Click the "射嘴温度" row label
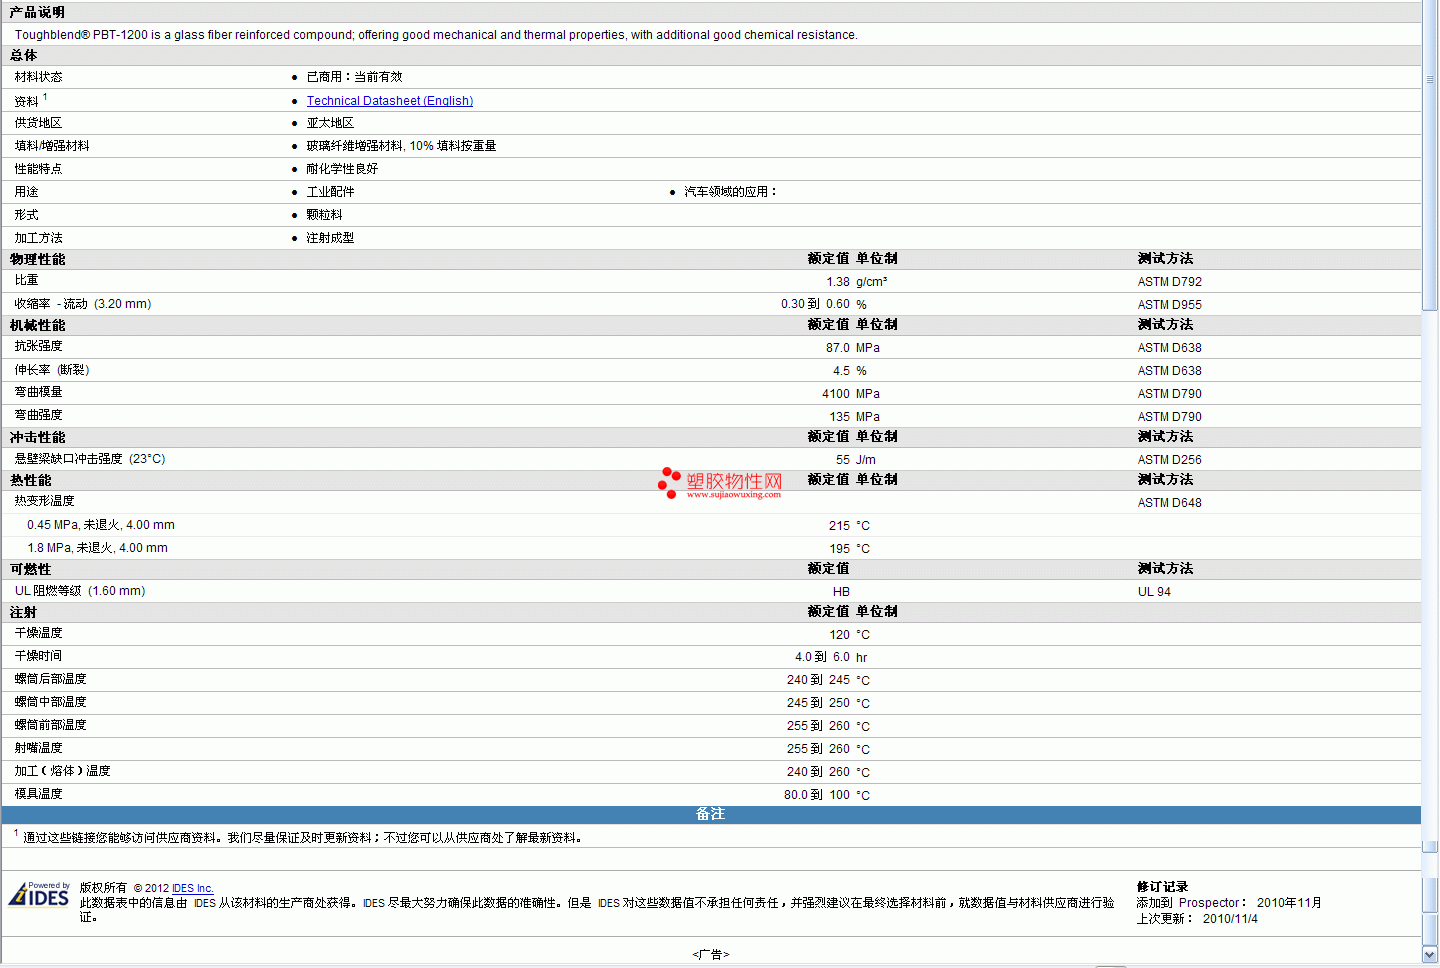1440x968 pixels. click(39, 748)
